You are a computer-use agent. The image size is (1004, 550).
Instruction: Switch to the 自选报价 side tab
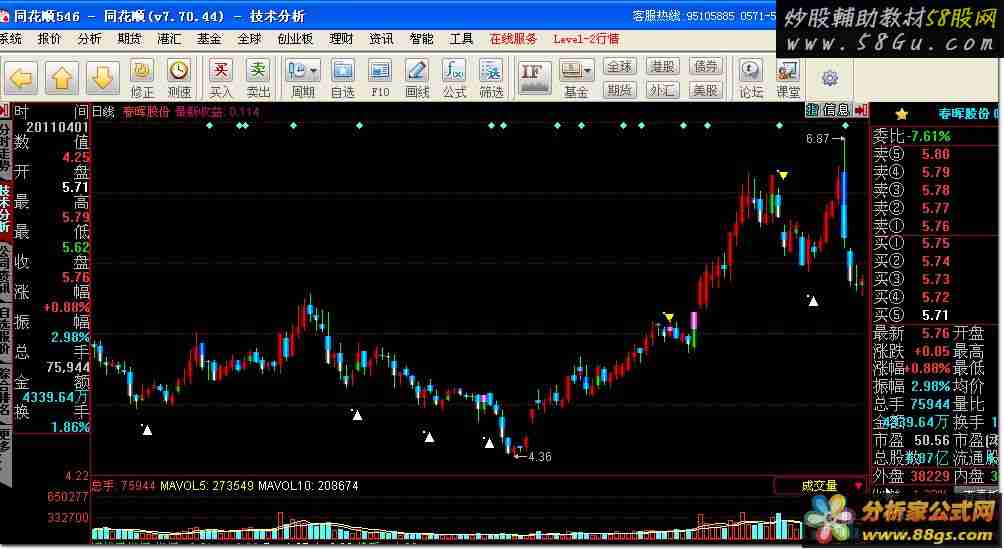coord(5,333)
